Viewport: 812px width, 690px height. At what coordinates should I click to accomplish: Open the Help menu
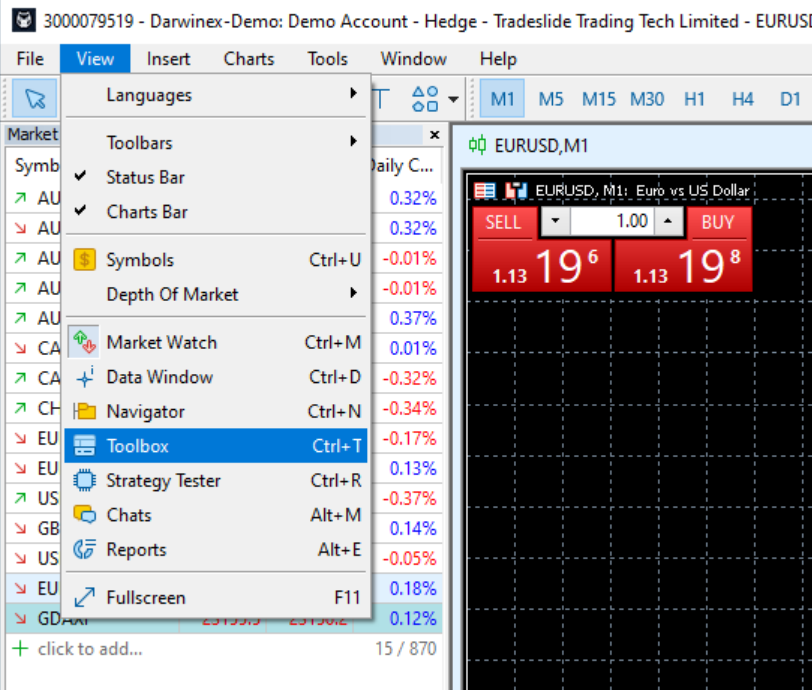click(x=498, y=59)
